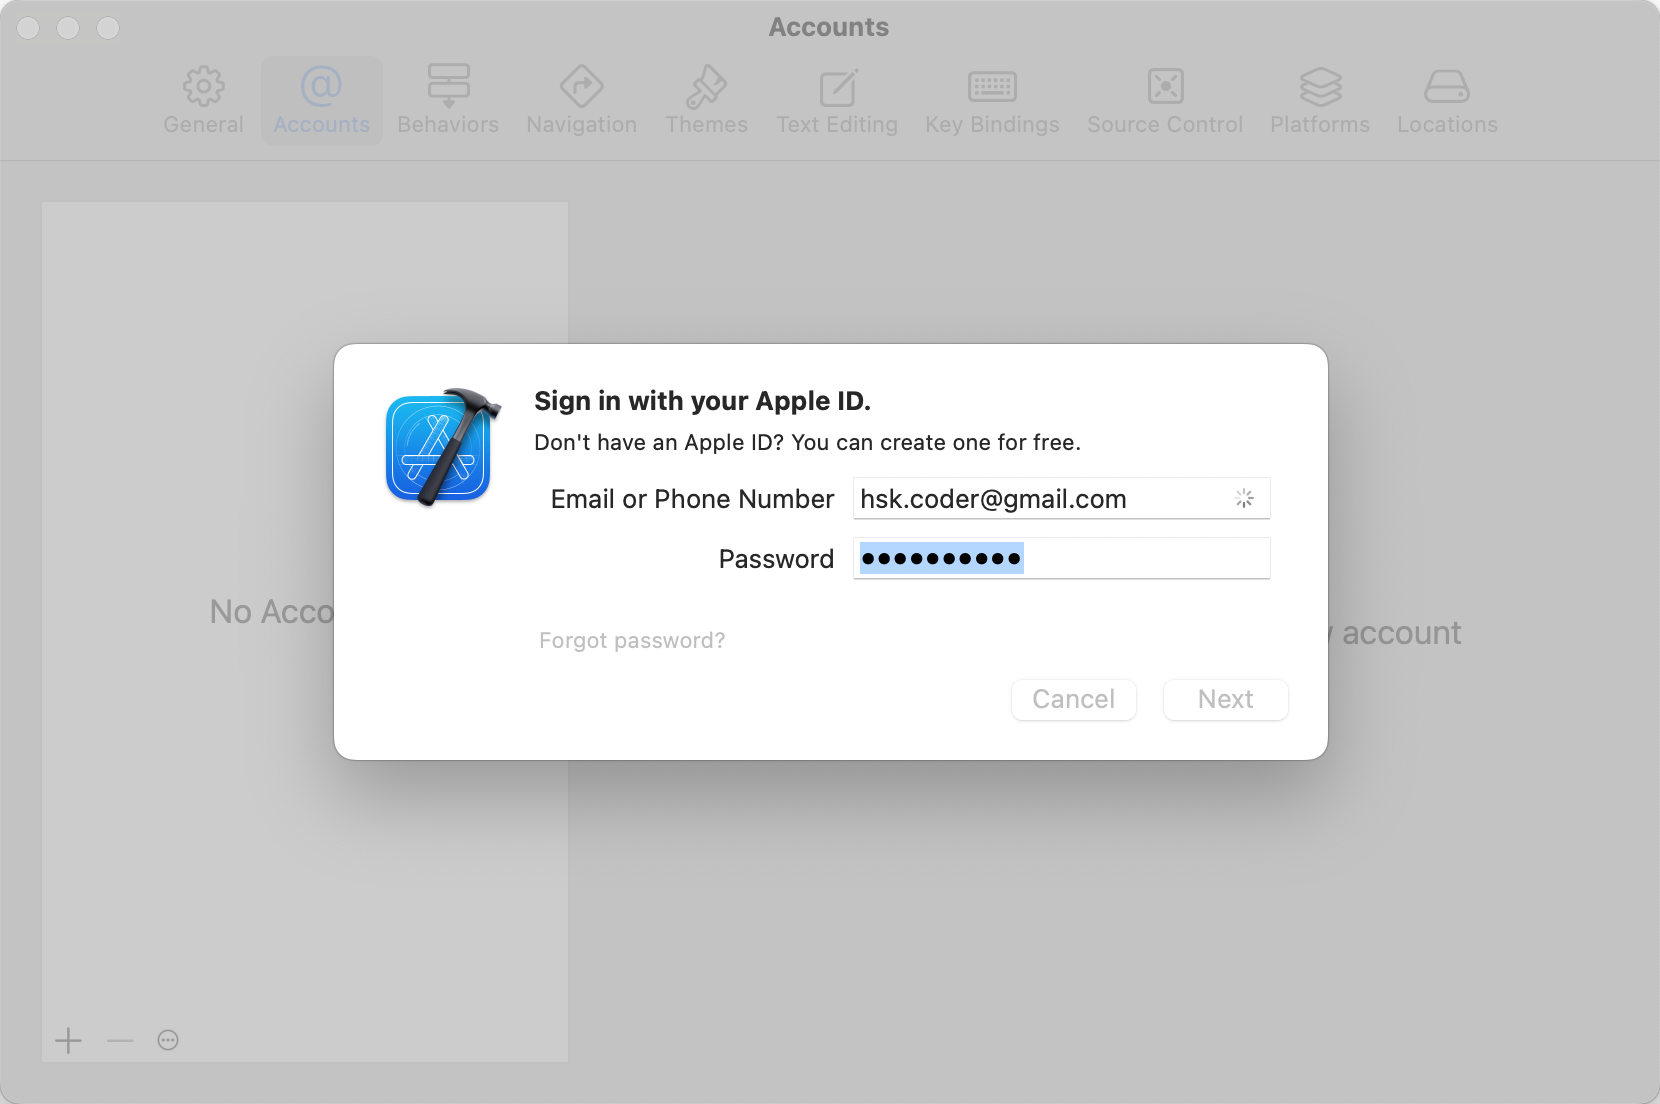Image resolution: width=1660 pixels, height=1104 pixels.
Task: Click "Don't have an Apple ID?" text
Action: pyautogui.click(x=659, y=442)
